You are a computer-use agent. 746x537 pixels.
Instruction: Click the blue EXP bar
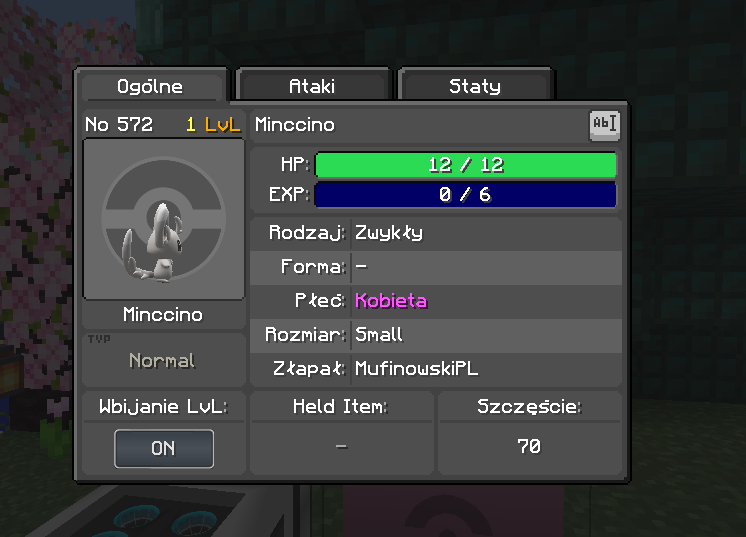[x=466, y=195]
